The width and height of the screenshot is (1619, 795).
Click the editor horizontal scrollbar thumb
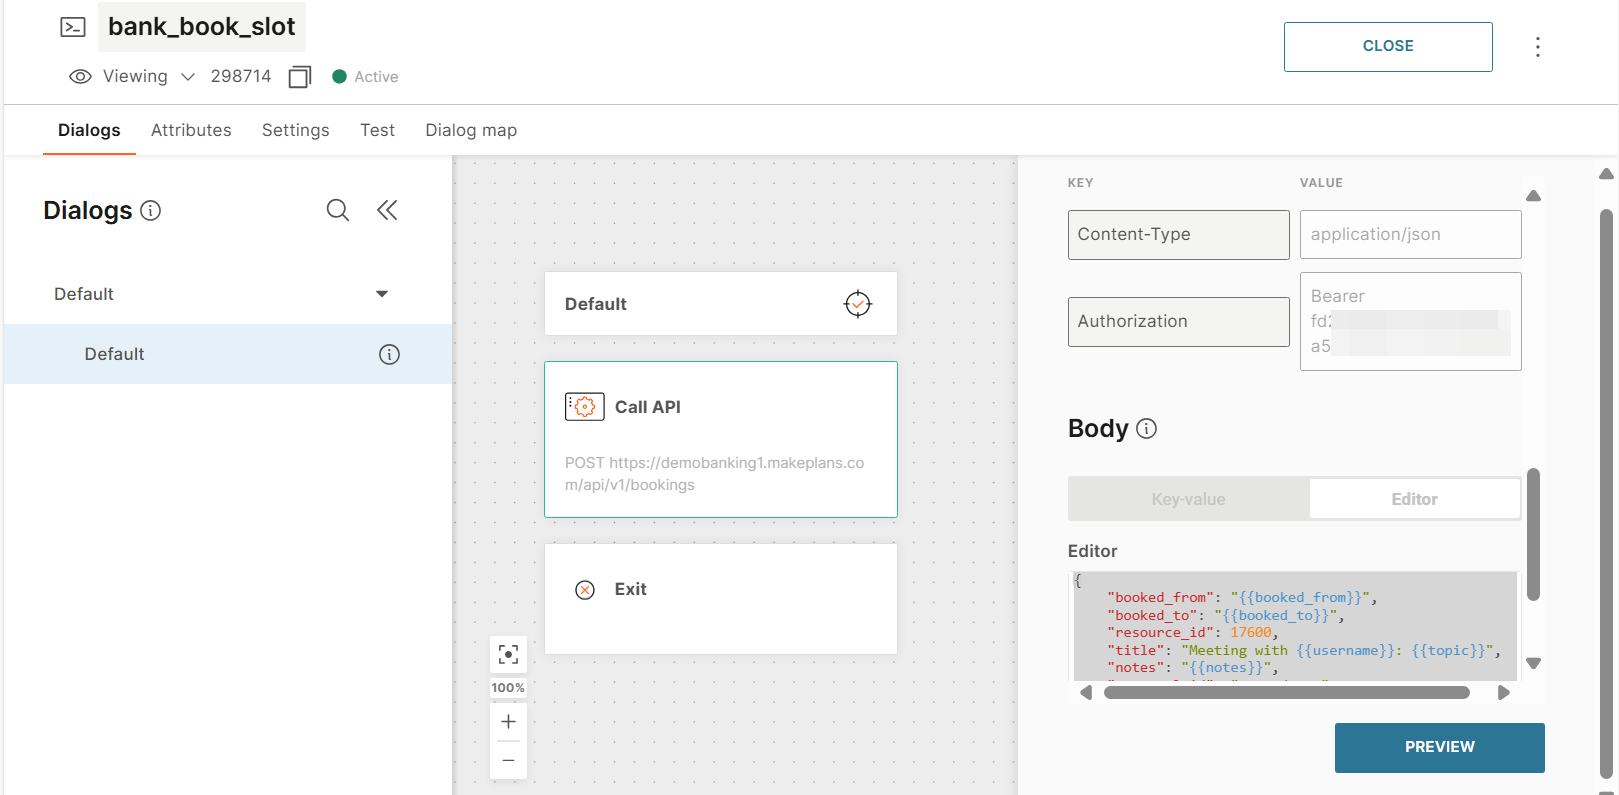1286,693
